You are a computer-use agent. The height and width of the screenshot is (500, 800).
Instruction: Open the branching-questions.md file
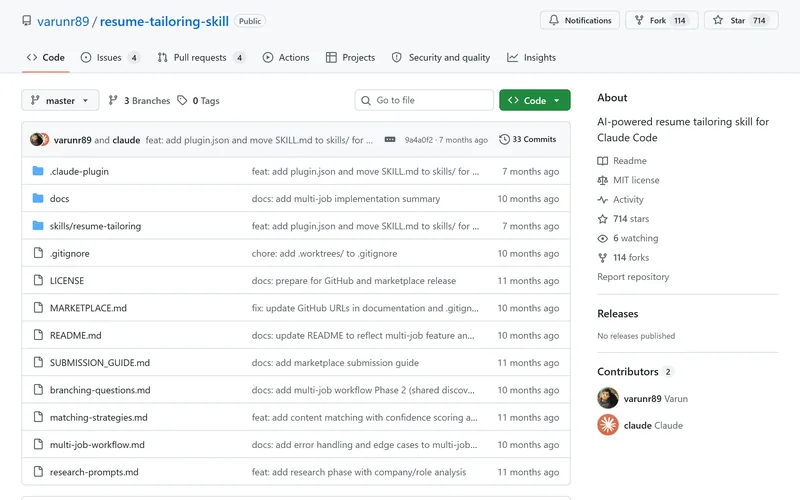pyautogui.click(x=100, y=390)
